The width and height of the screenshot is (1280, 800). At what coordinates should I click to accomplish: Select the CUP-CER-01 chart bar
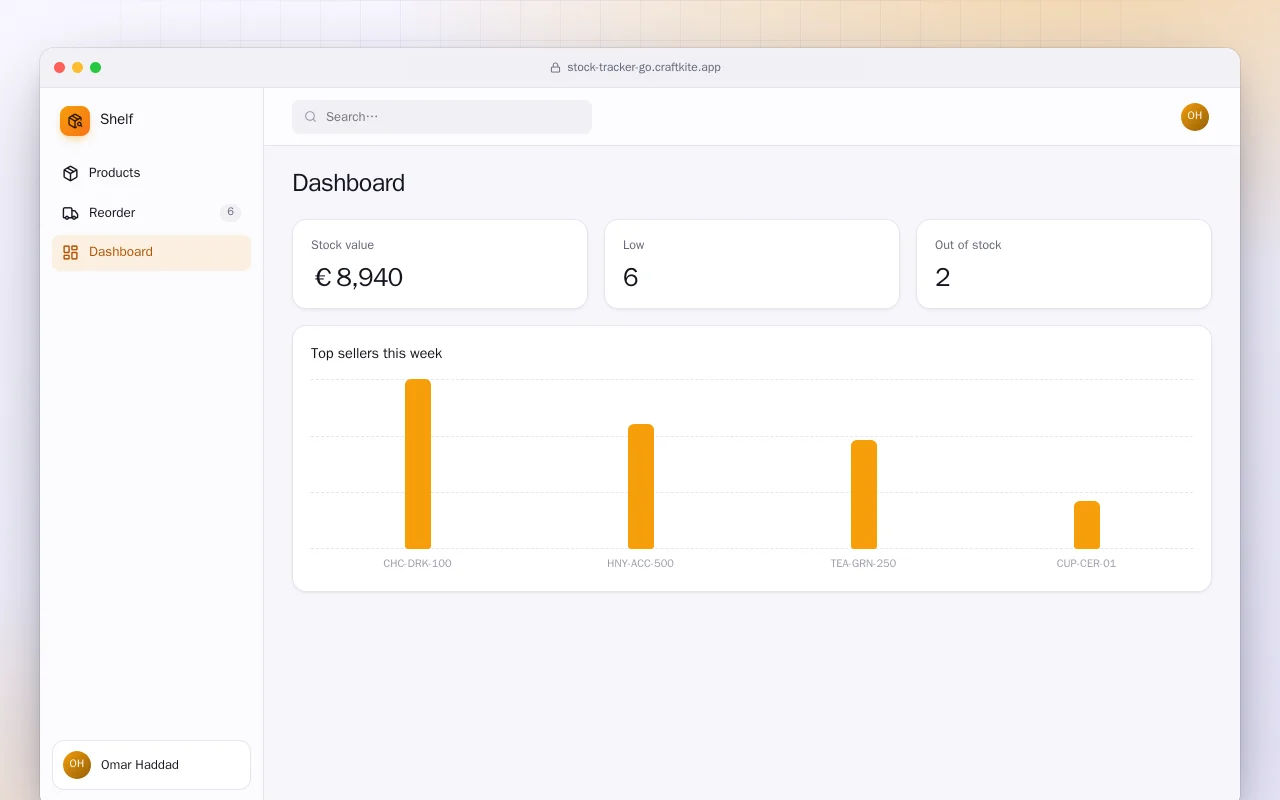click(1087, 525)
